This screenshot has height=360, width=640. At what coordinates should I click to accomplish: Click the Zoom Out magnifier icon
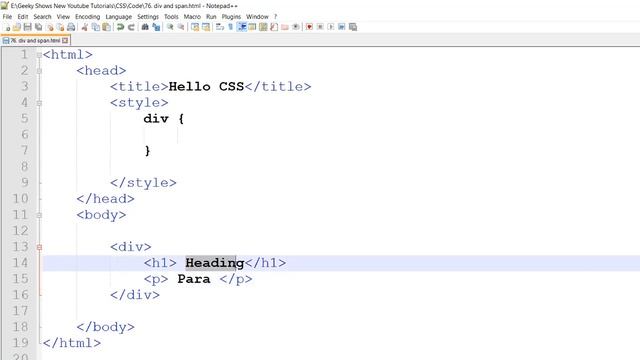(x=180, y=27)
